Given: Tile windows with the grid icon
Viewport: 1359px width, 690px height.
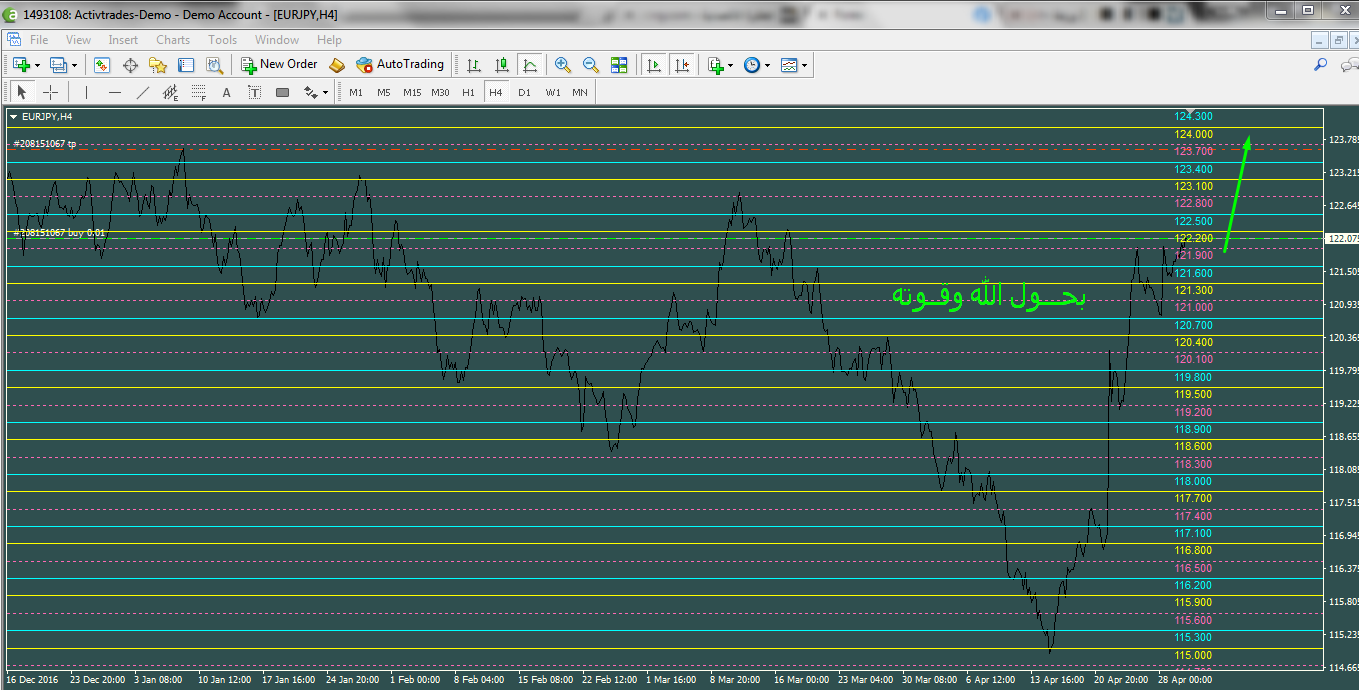Looking at the screenshot, I should (619, 65).
